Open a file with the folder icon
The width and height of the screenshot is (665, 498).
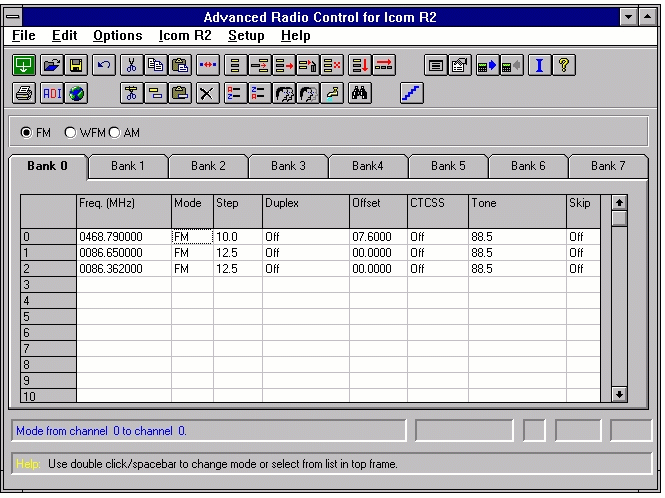coord(52,65)
